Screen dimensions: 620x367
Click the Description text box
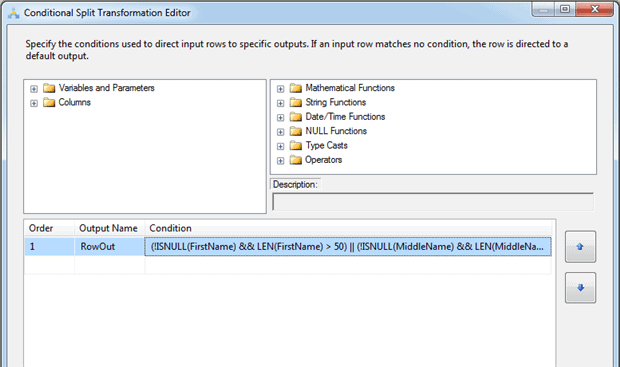(433, 202)
